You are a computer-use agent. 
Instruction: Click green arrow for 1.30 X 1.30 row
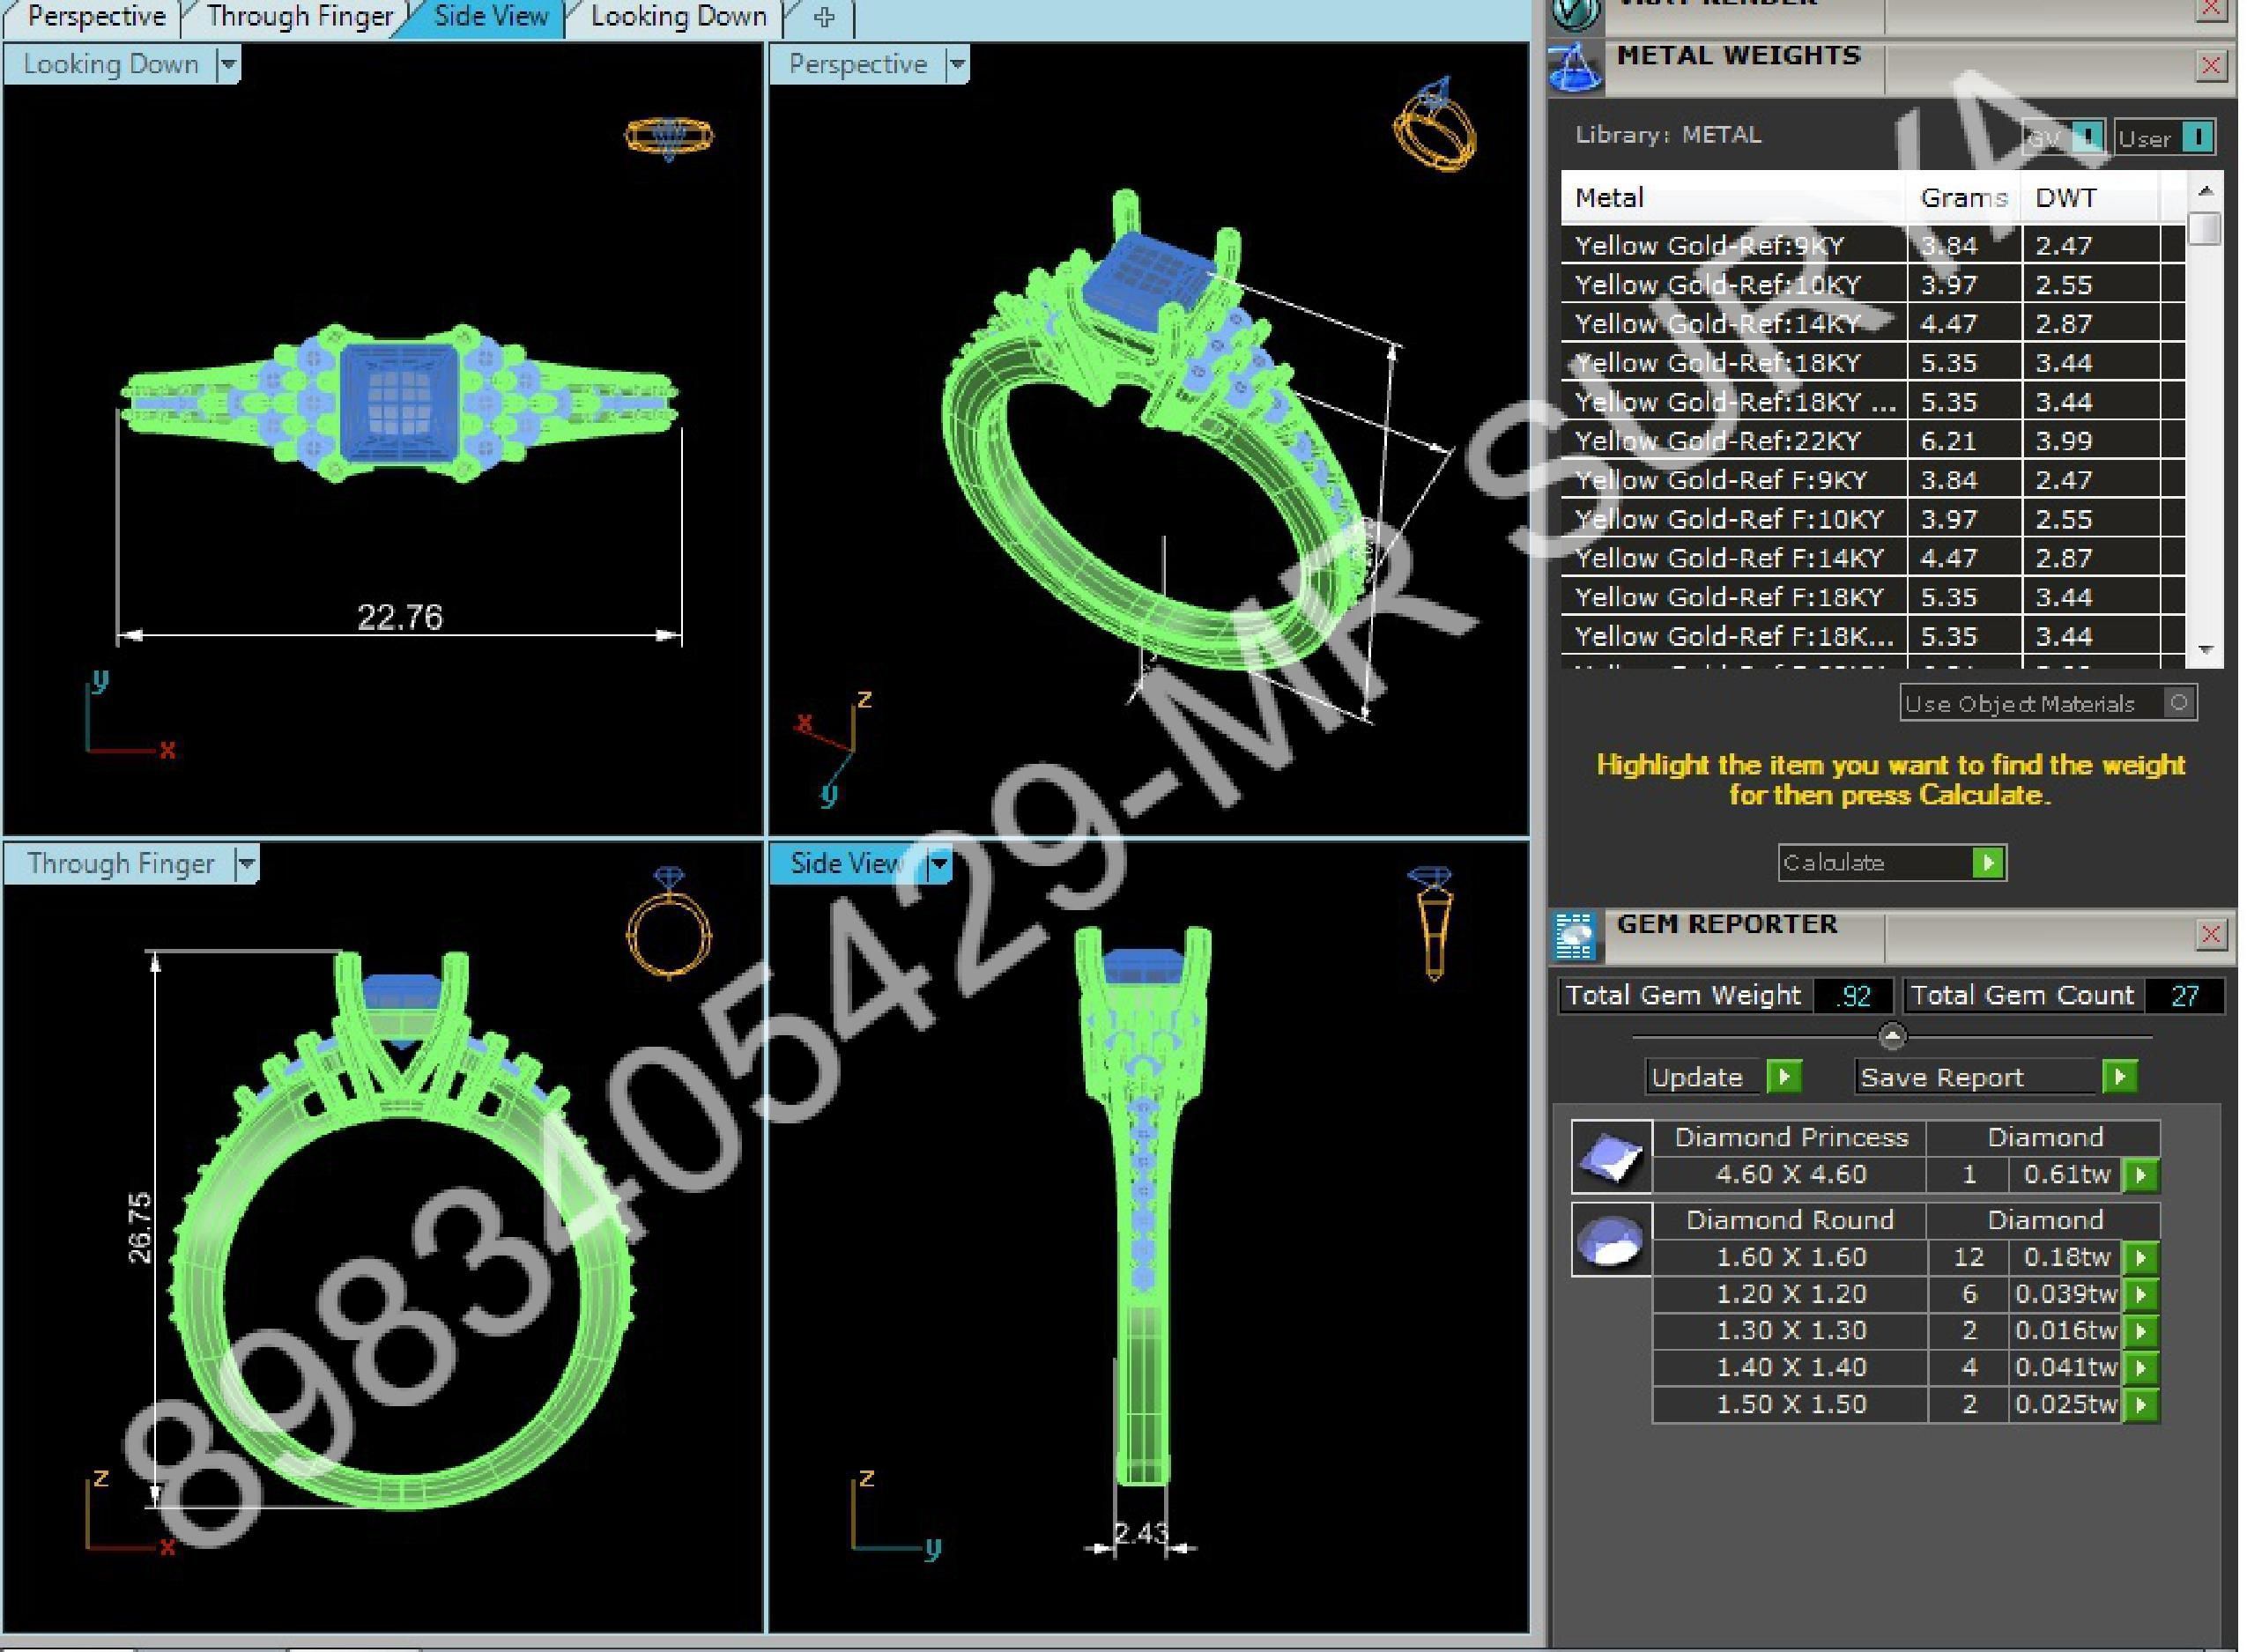point(2141,1331)
